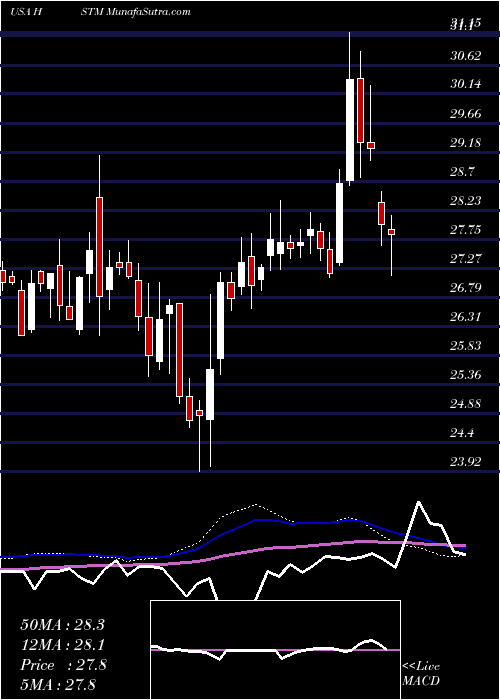Click the MACD inset chart panel

coord(275,650)
